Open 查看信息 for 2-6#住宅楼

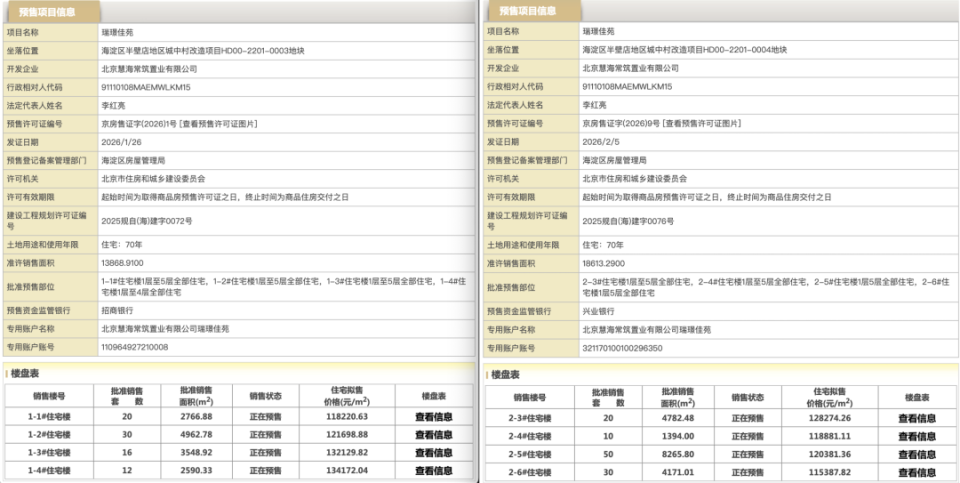tap(917, 473)
